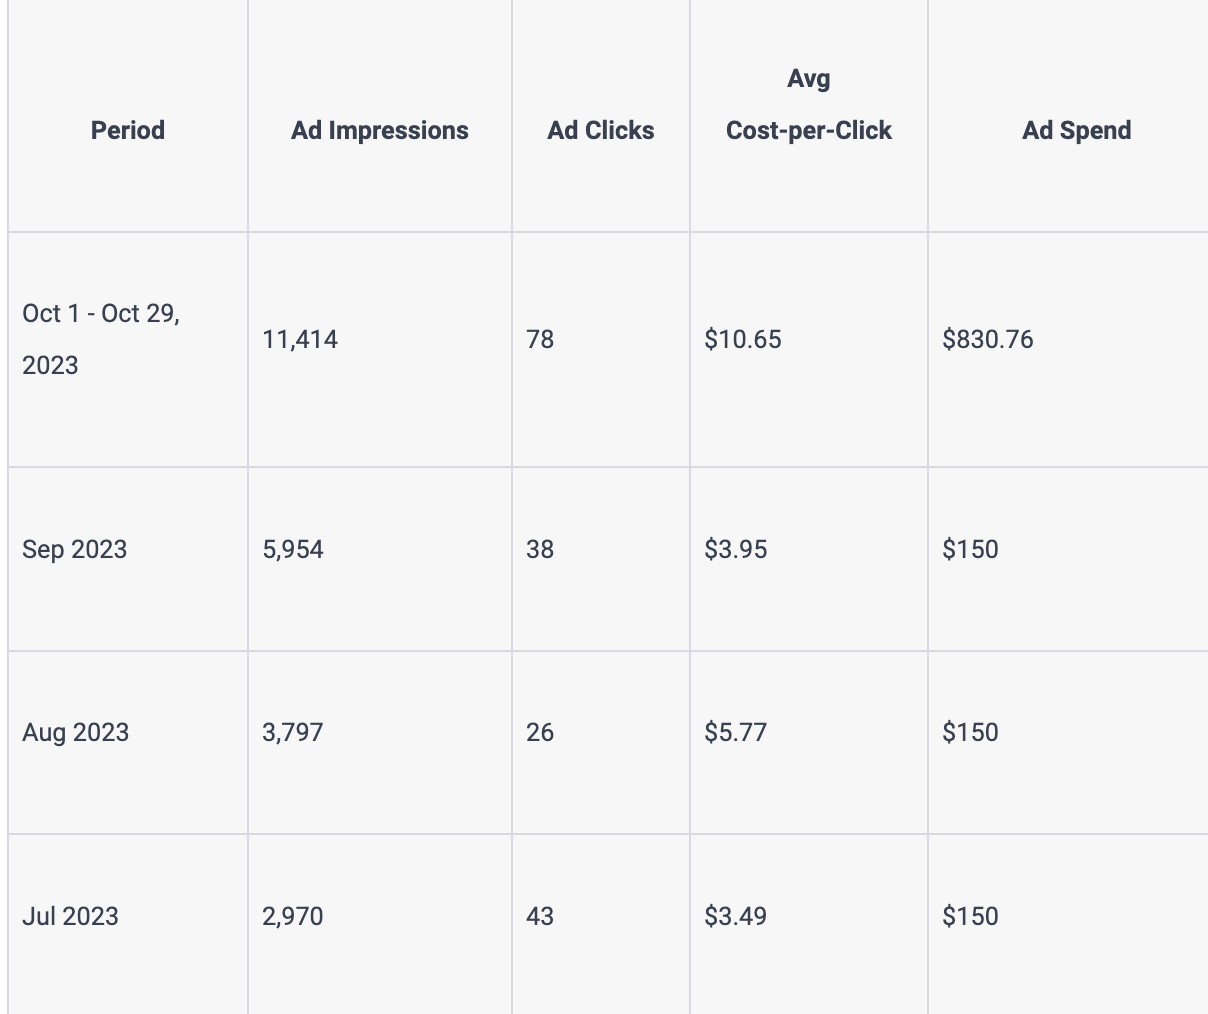1208x1014 pixels.
Task: Click the $3.49 cost-per-click cell
Action: click(736, 916)
